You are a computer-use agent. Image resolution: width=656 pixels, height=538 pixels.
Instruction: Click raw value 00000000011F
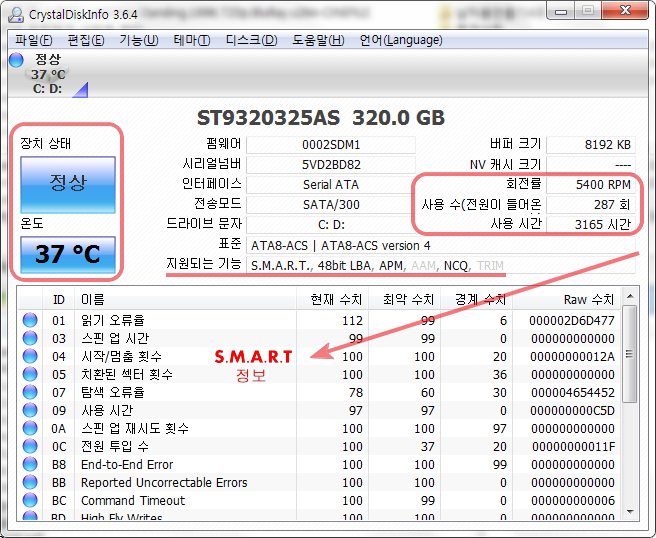click(574, 446)
